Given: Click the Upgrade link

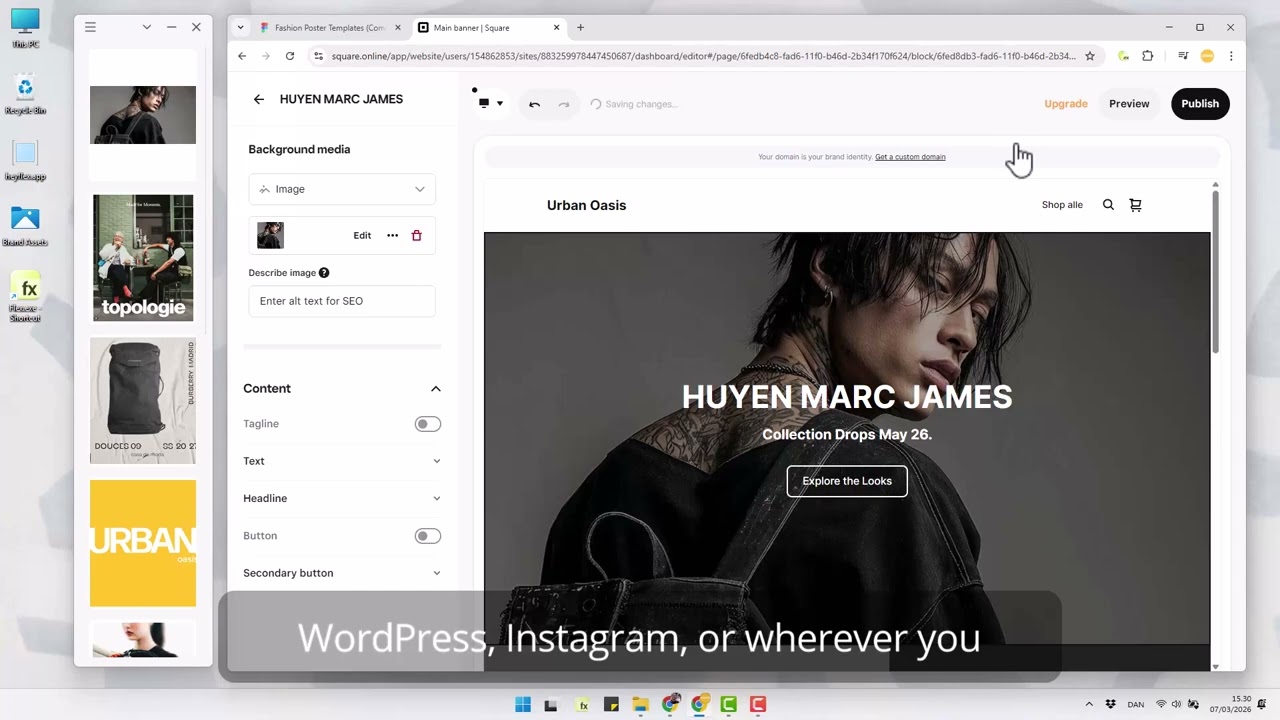Looking at the screenshot, I should click(x=1066, y=104).
